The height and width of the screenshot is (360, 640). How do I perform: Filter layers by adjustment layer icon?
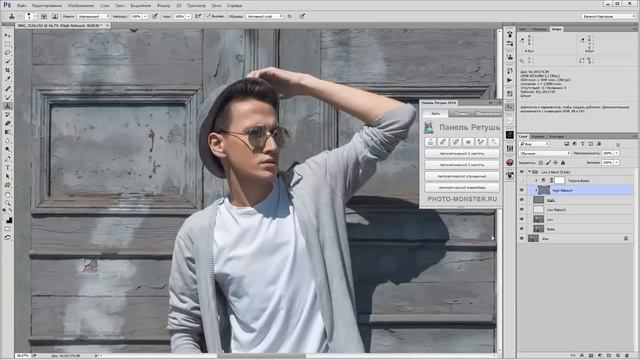pyautogui.click(x=575, y=144)
